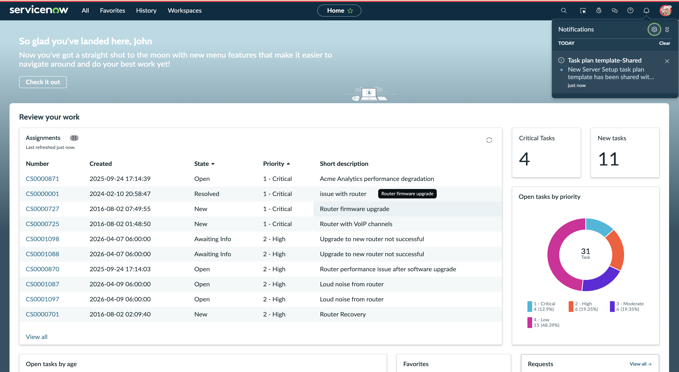
Task: Click 'Router Recovery' short description
Action: 343,314
